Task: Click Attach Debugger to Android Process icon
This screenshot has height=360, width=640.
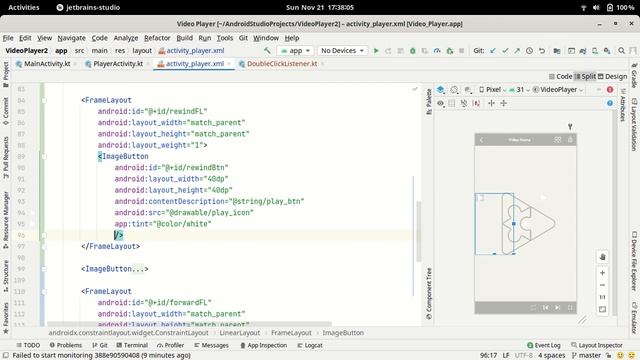Action: coord(449,51)
